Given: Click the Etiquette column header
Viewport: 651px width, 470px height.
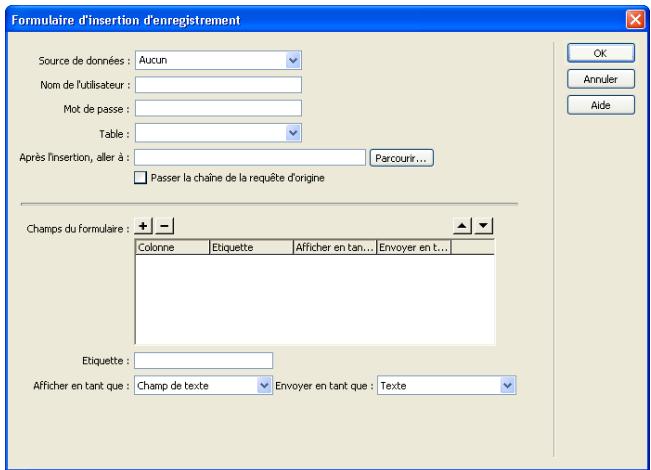Looking at the screenshot, I should 252,247.
